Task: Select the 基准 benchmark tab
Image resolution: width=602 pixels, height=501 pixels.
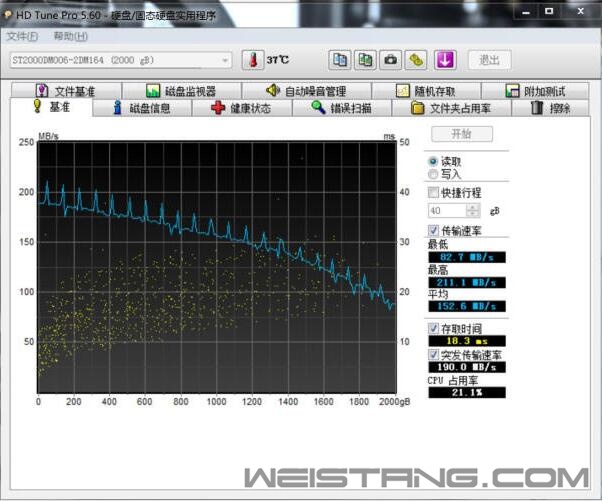Action: click(x=51, y=107)
